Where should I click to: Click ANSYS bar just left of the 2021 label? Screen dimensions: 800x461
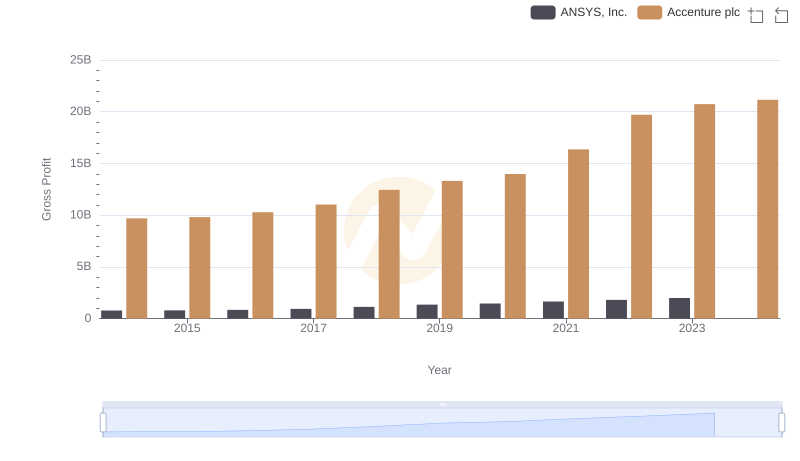553,310
